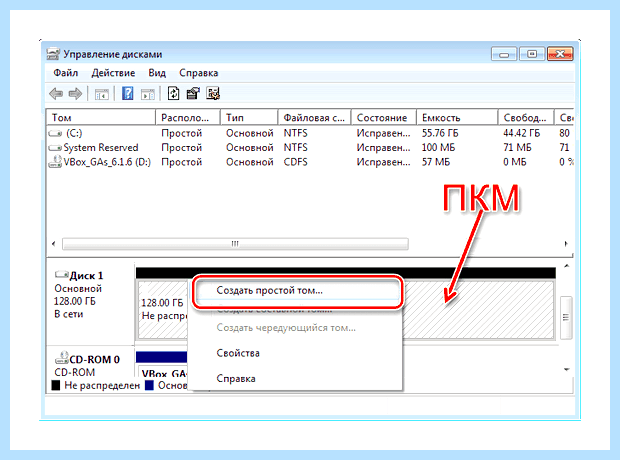The width and height of the screenshot is (620, 460).
Task: Click the Disk Management title bar icon
Action: tap(53, 54)
